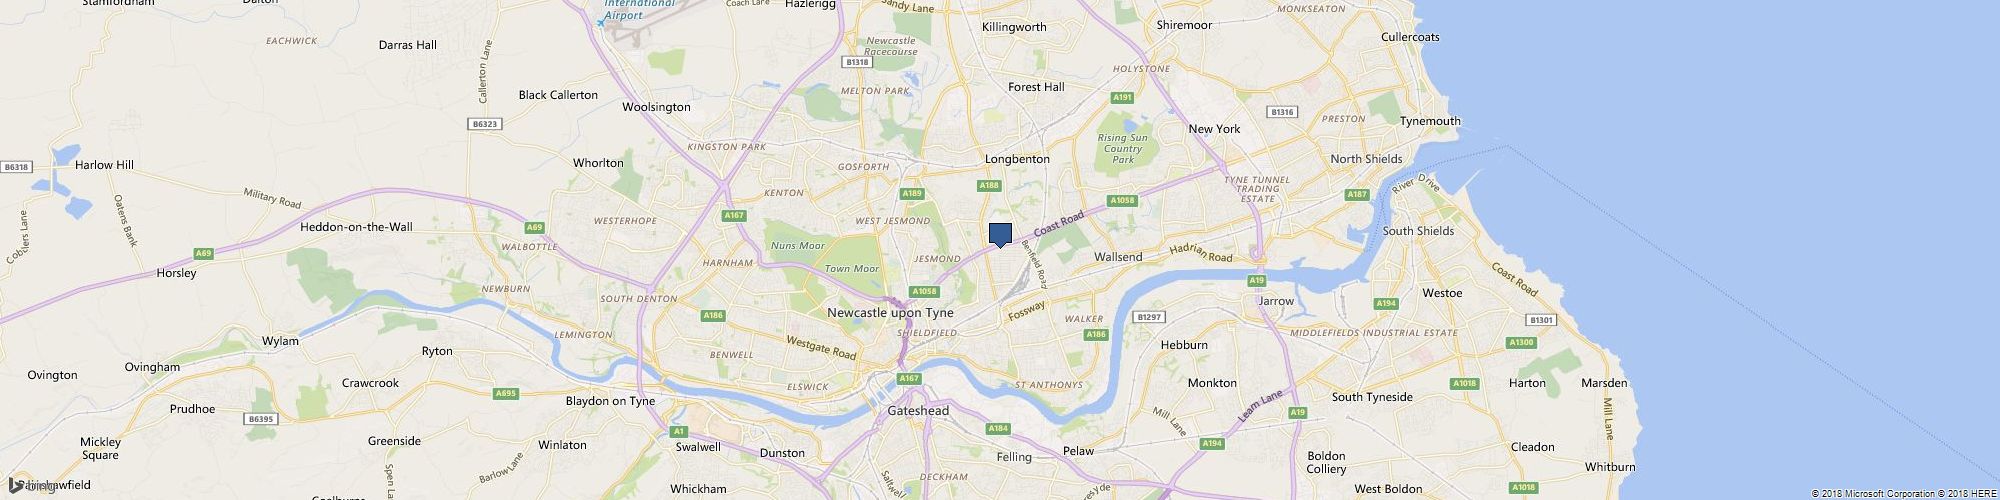
Task: Click the Newcastle upon Tyne city label
Action: [x=890, y=313]
